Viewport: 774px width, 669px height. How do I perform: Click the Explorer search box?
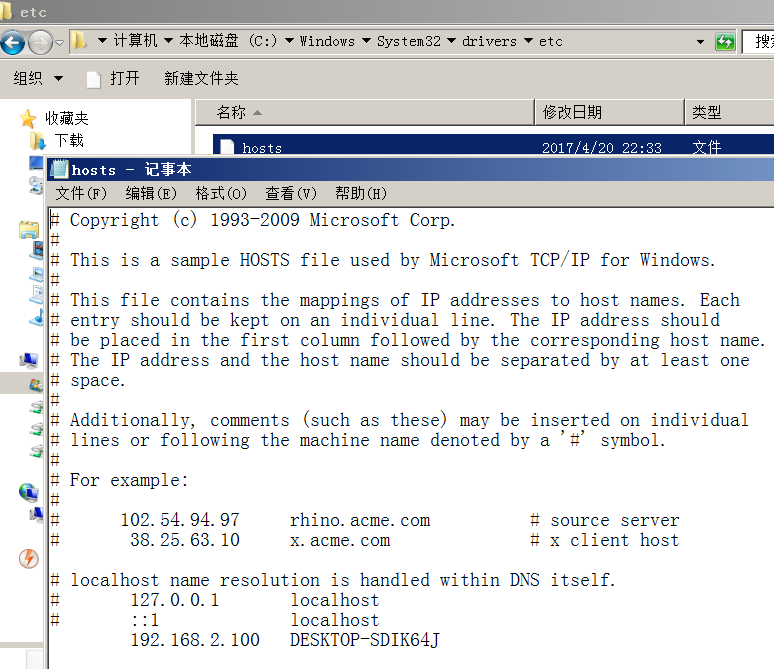point(762,42)
